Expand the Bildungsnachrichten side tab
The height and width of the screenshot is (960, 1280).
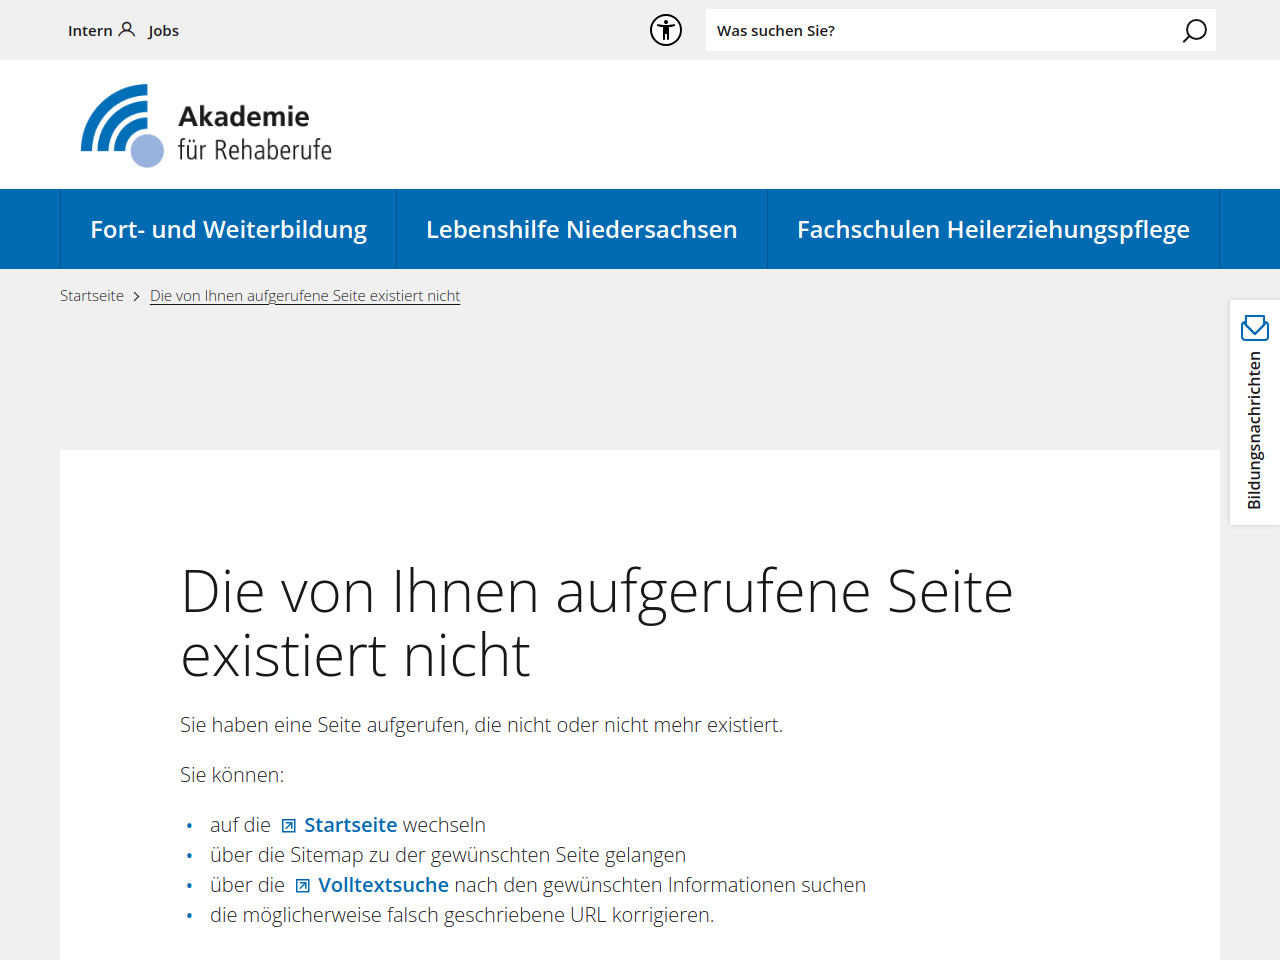pyautogui.click(x=1254, y=430)
